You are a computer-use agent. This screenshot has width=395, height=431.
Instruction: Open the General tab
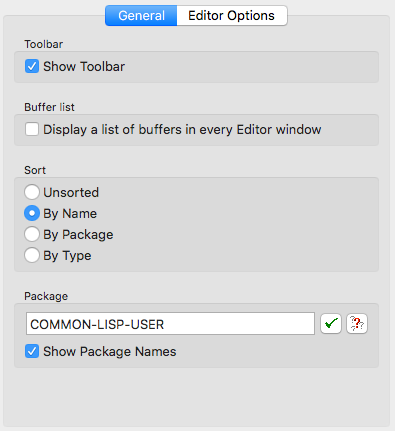pyautogui.click(x=141, y=16)
